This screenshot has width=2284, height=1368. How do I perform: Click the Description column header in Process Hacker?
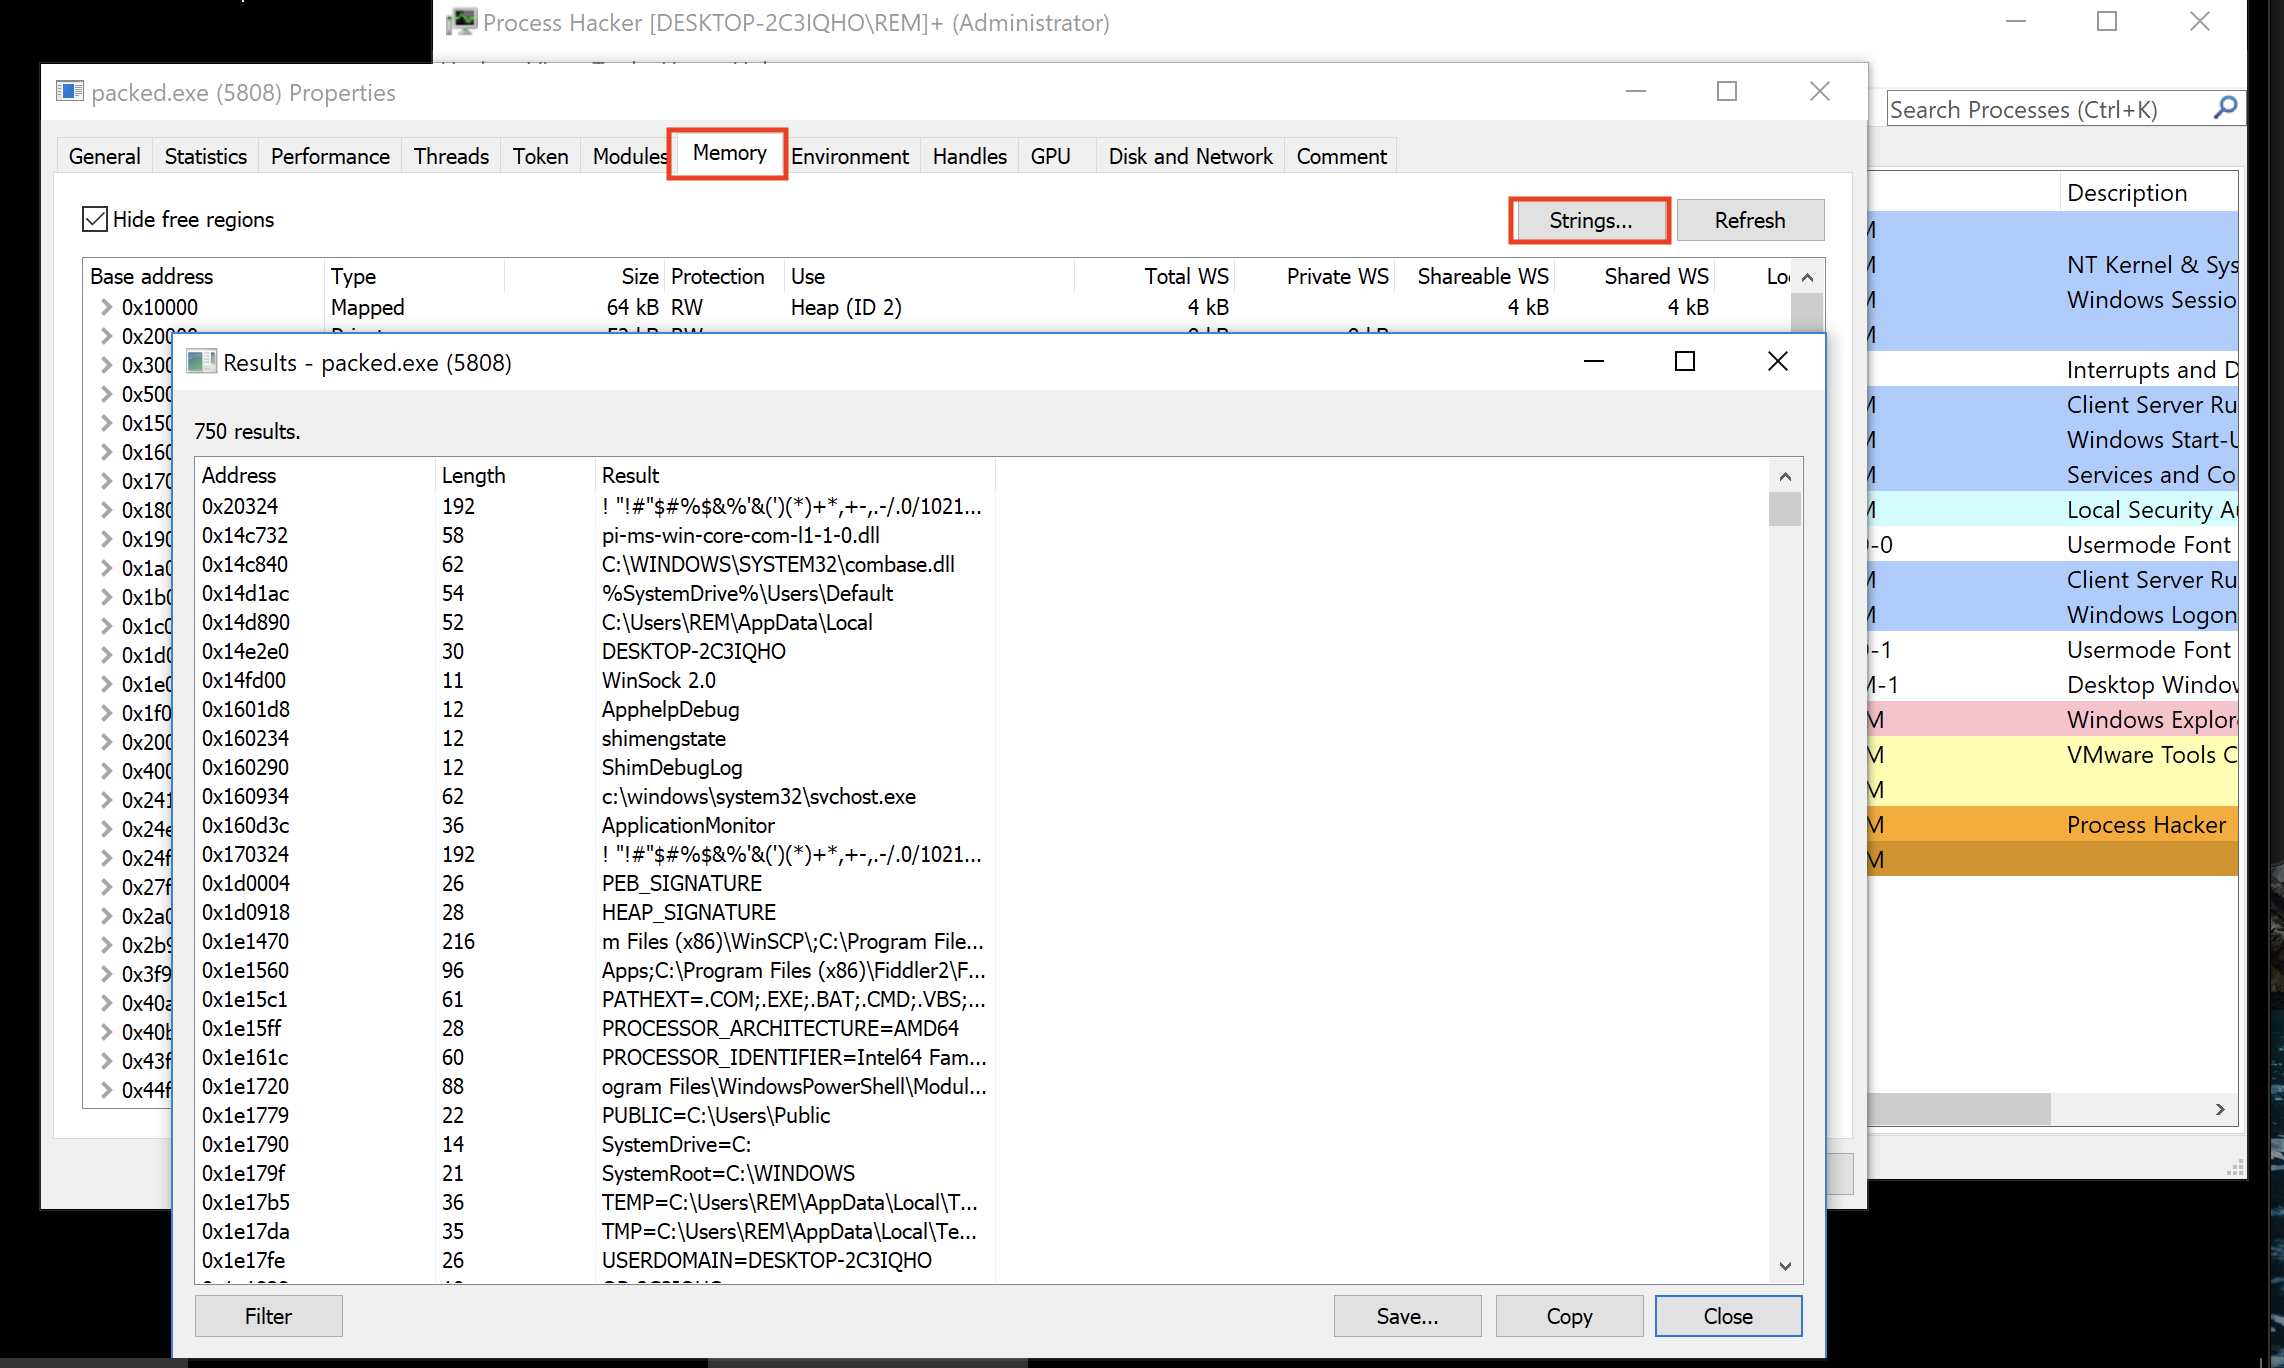point(2148,192)
